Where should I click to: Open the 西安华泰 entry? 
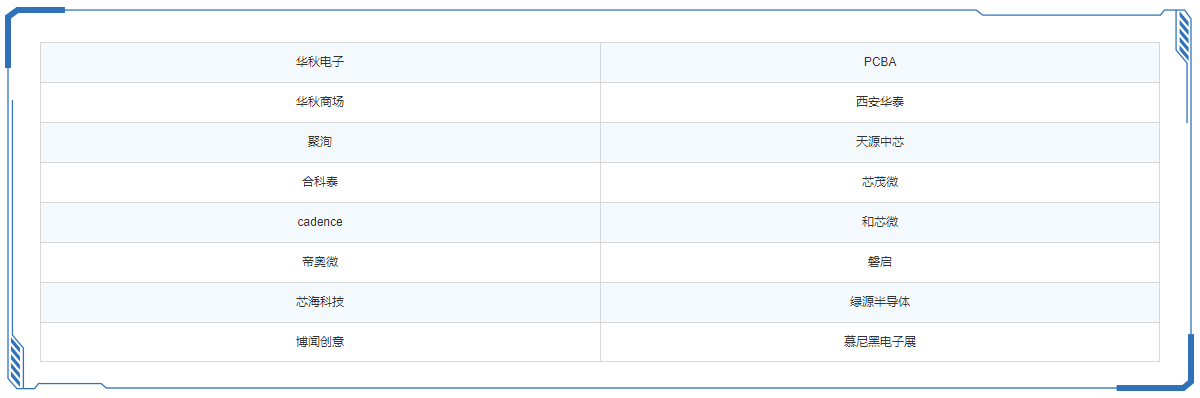880,102
